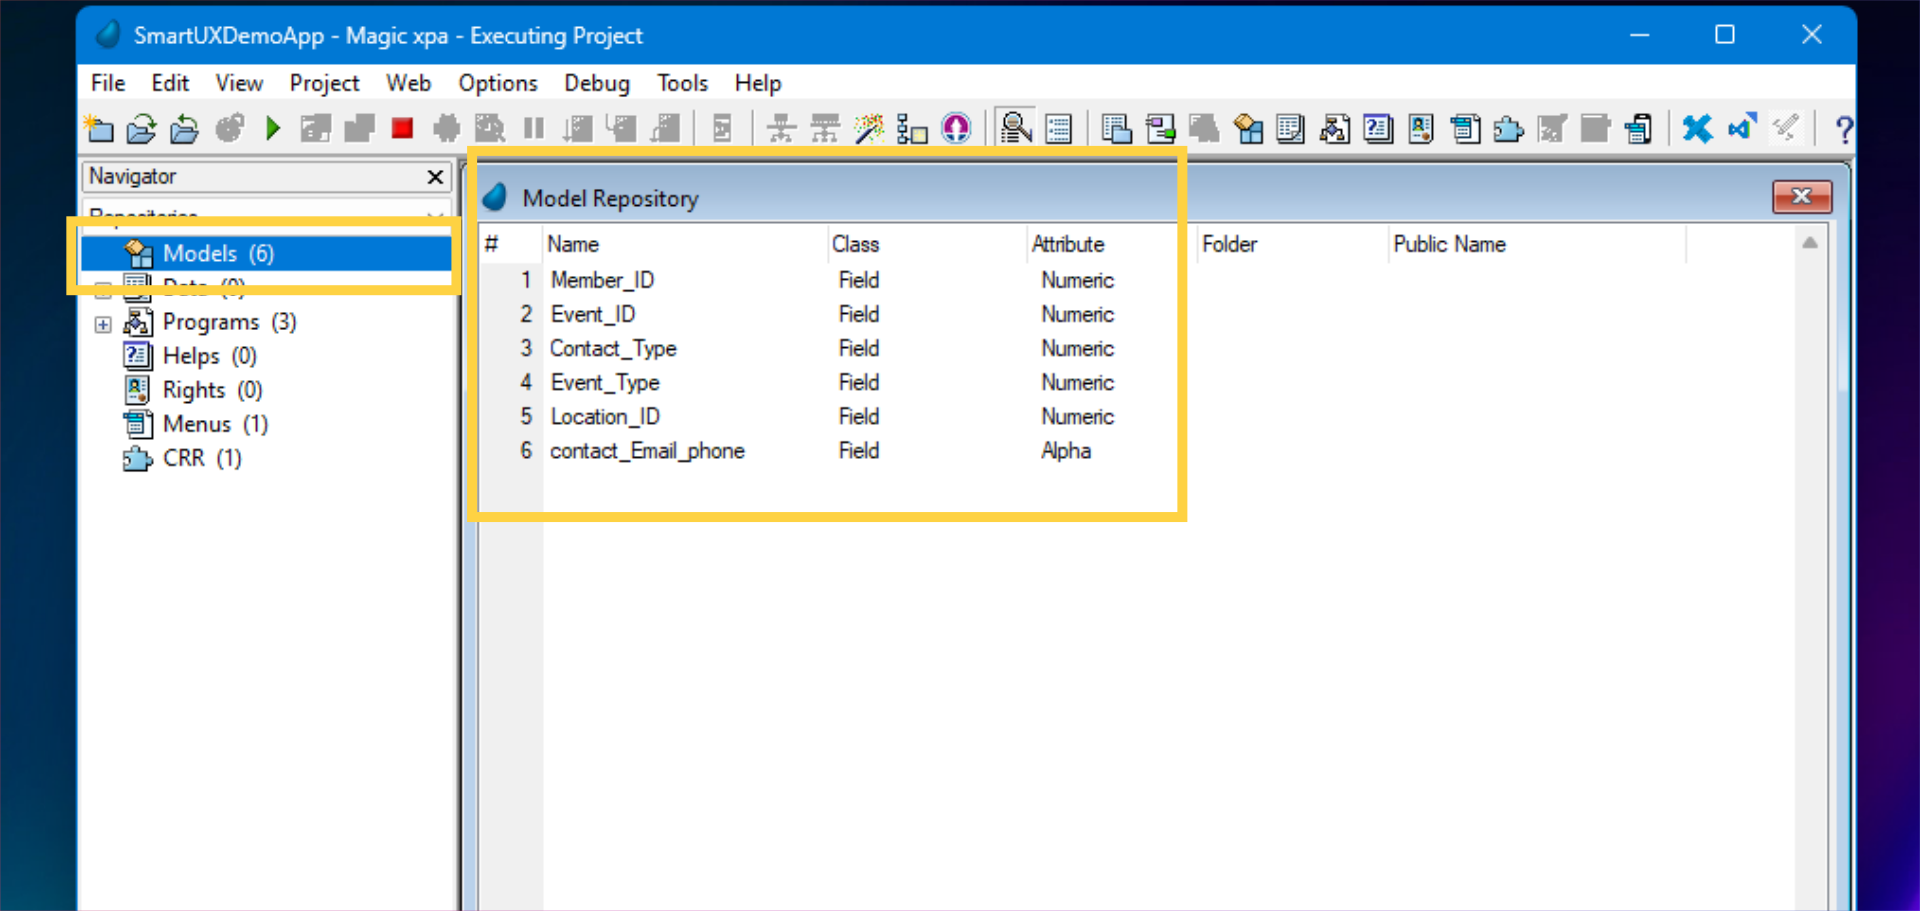Collapse the Repositories section dropdown
1920x911 pixels.
(434, 216)
